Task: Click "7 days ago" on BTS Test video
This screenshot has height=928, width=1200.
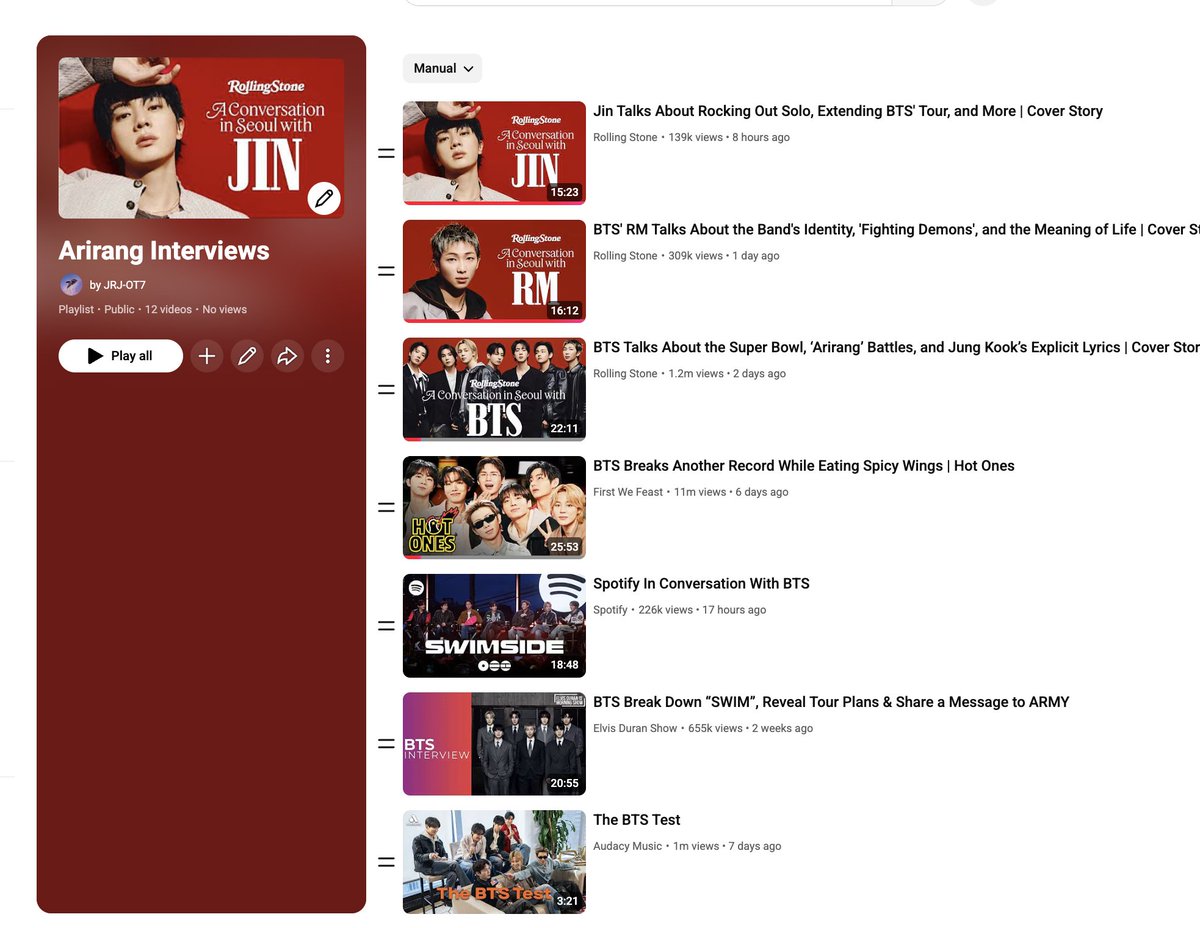Action: click(755, 846)
